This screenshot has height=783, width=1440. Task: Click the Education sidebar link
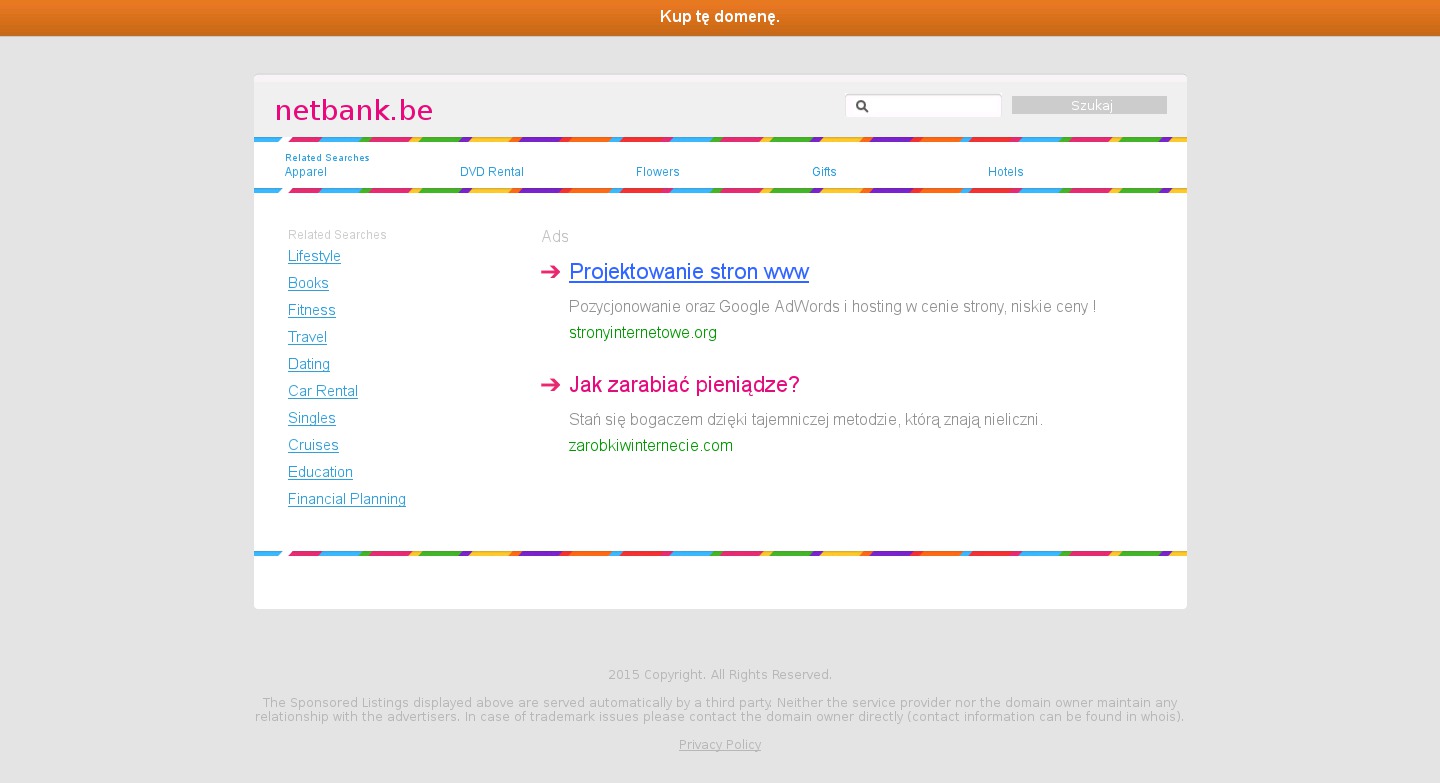[320, 472]
